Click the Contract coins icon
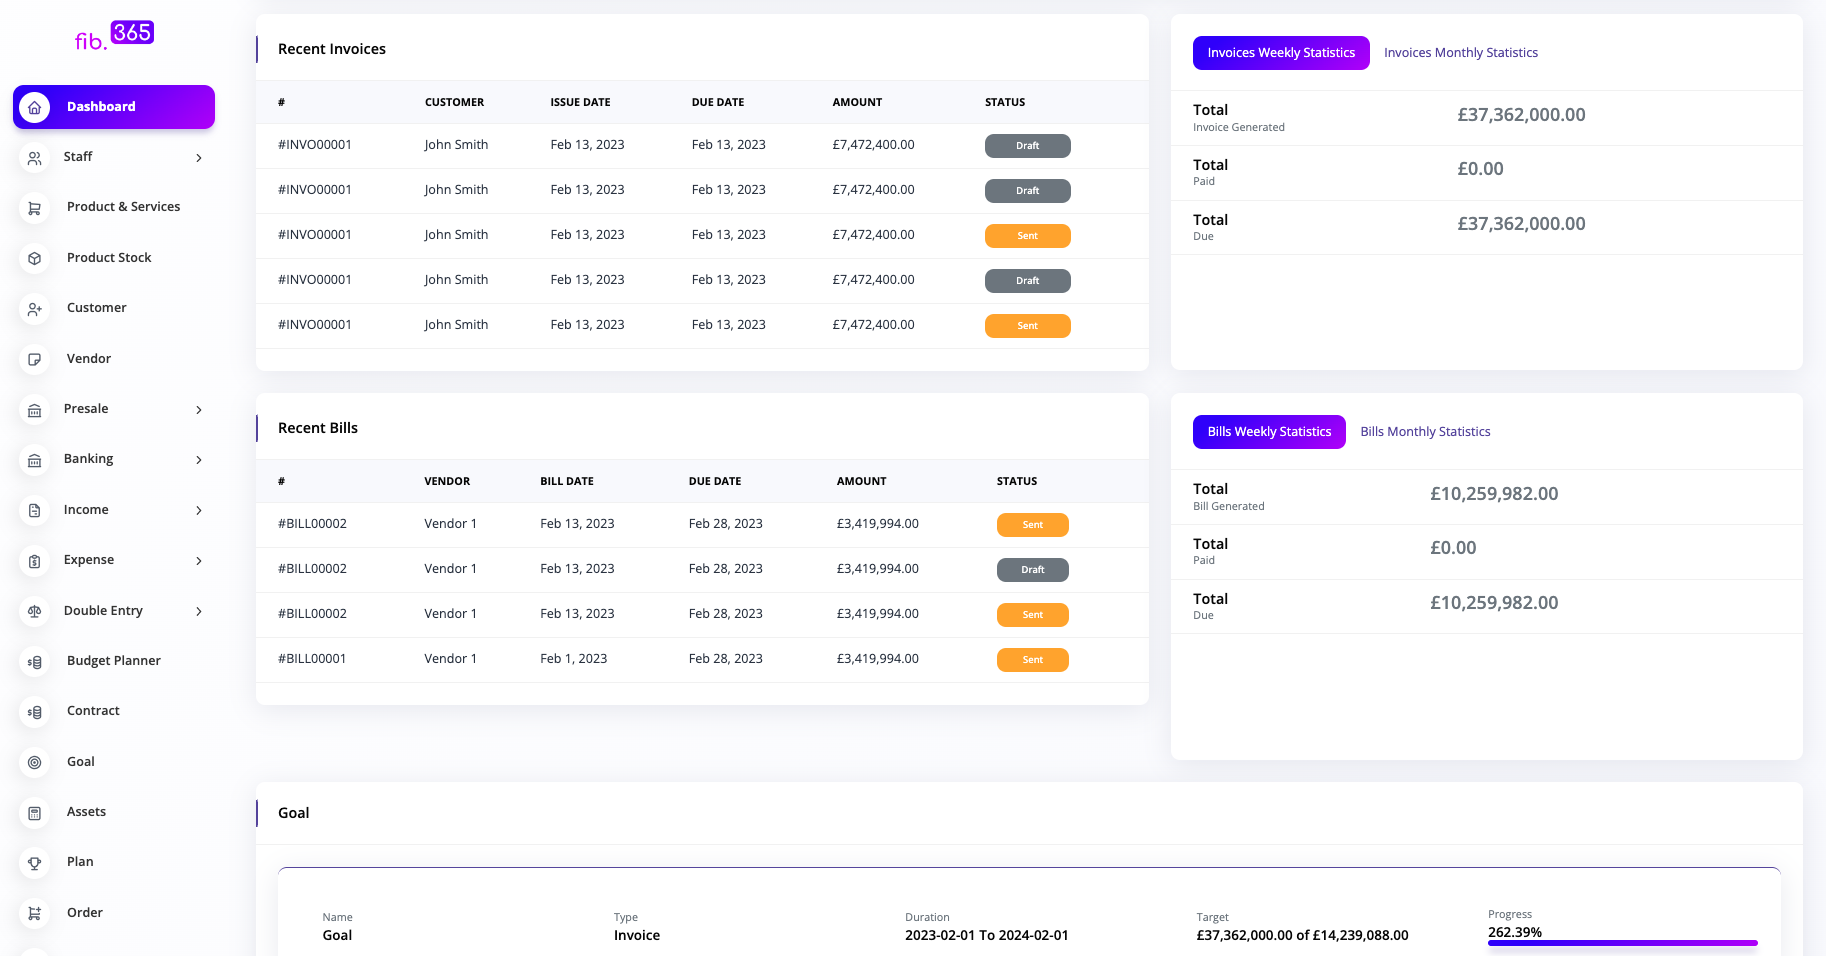Image resolution: width=1826 pixels, height=956 pixels. (x=35, y=712)
